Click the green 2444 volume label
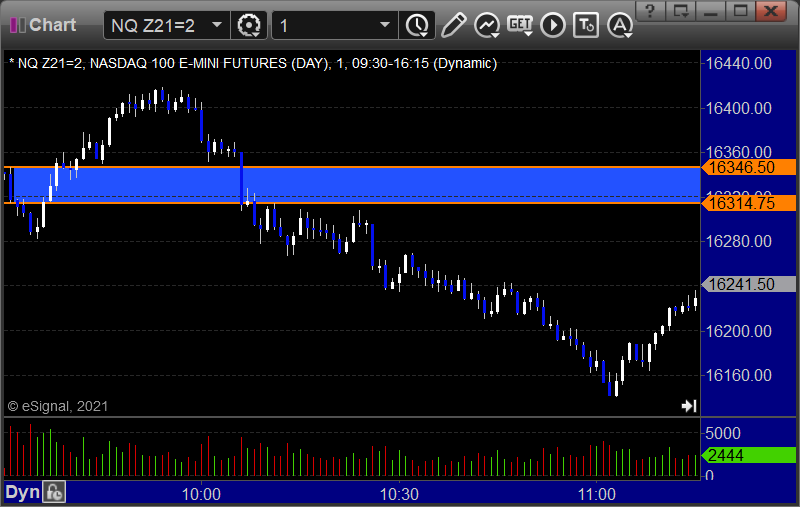The image size is (800, 507). pos(748,455)
